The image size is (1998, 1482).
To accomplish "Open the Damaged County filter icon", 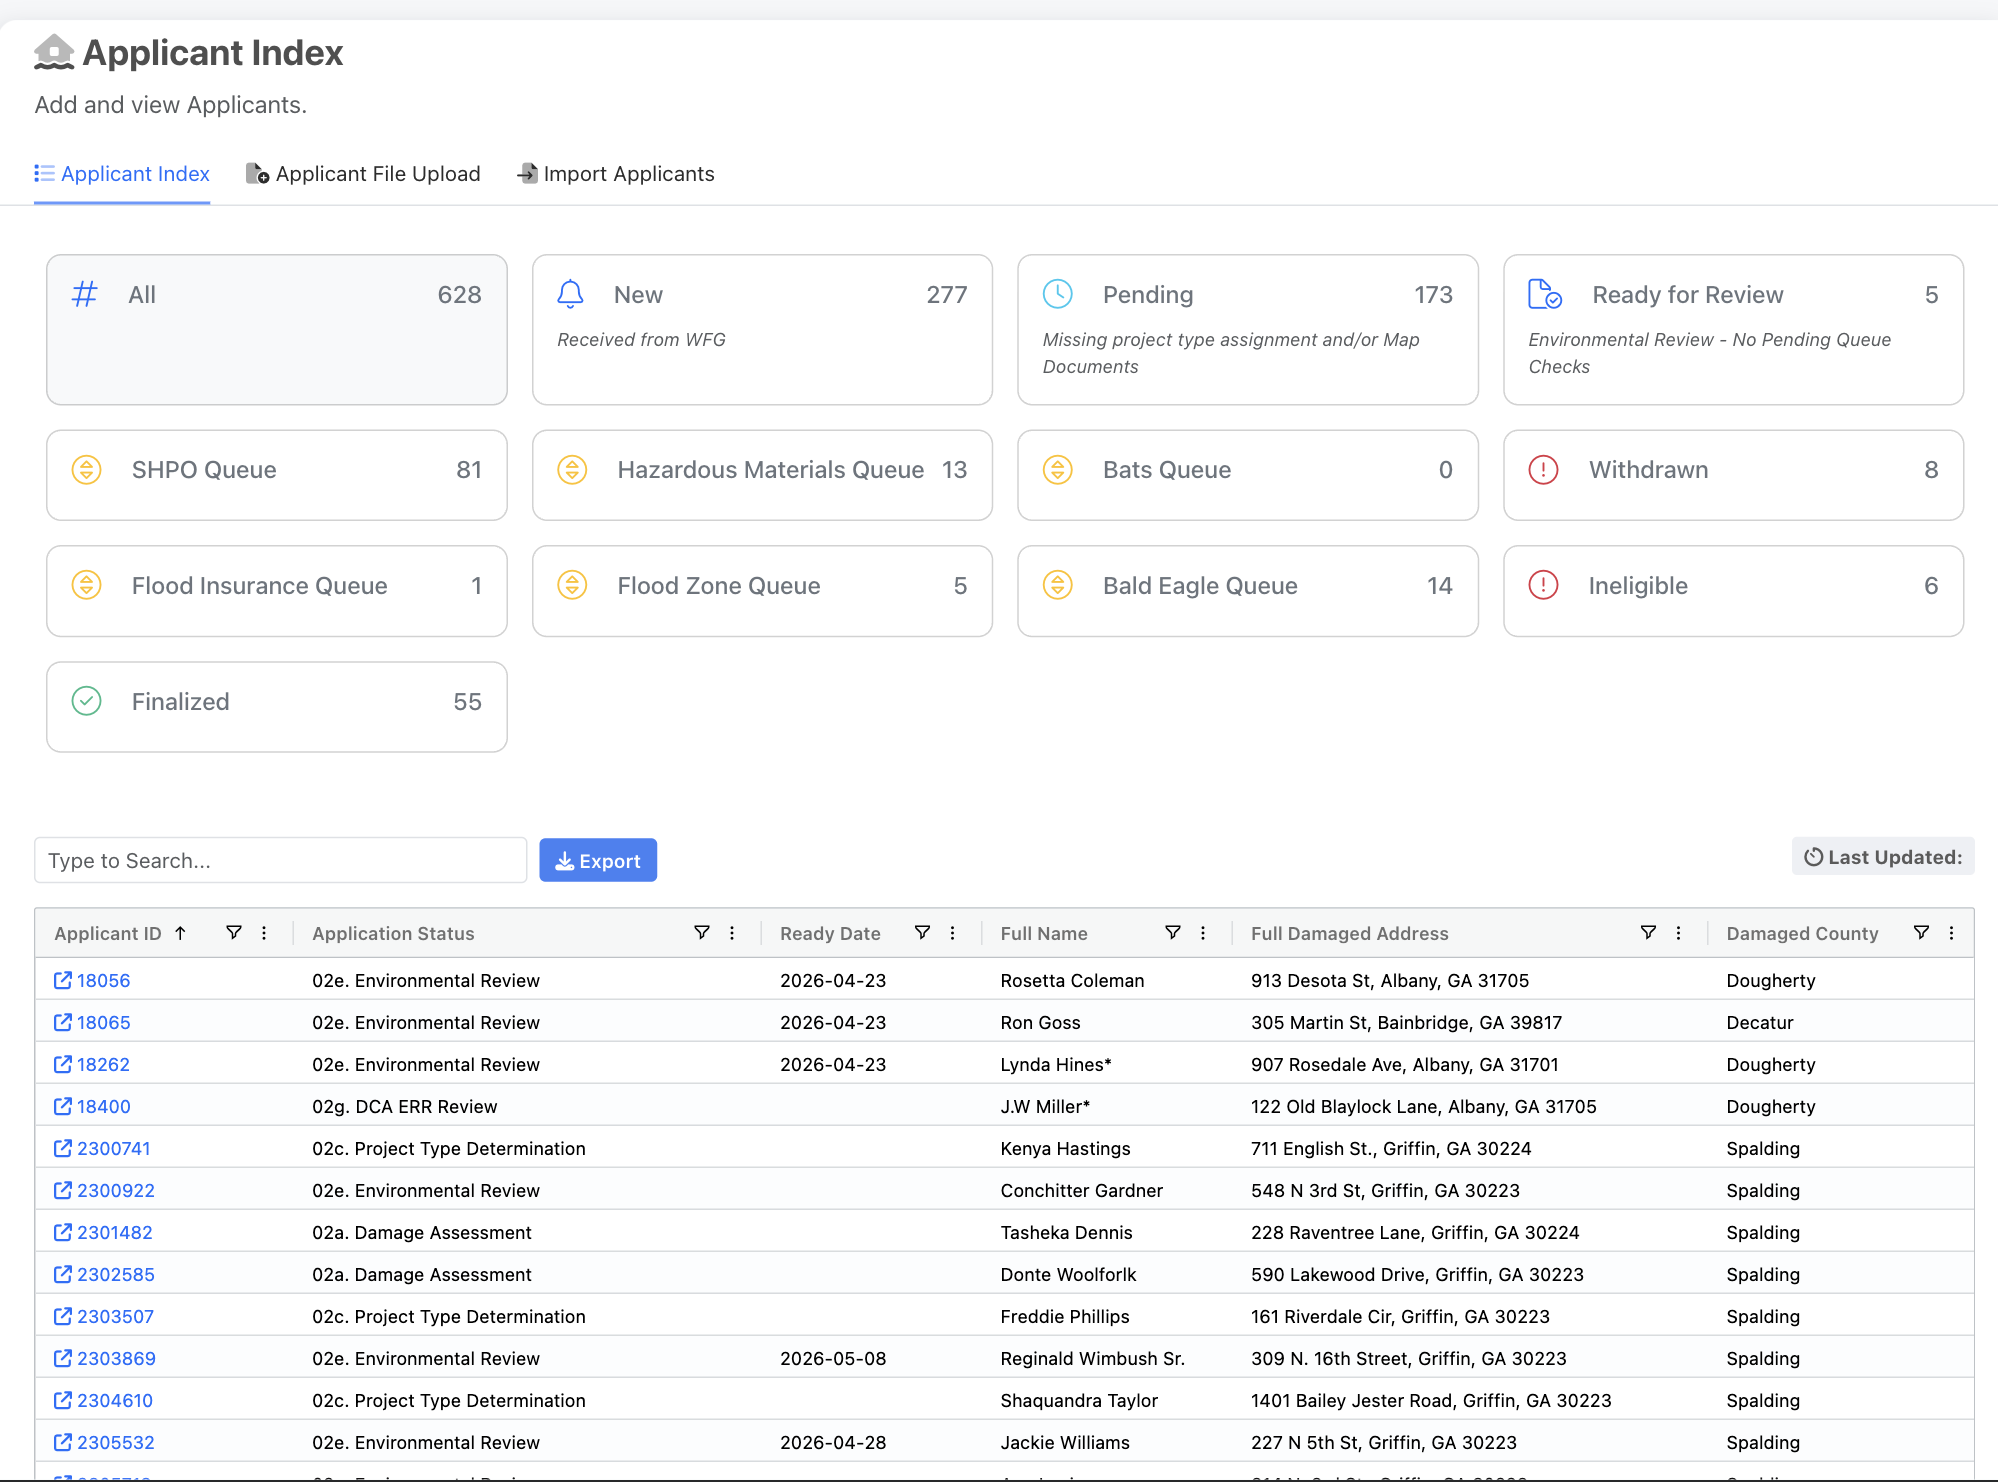I will point(1921,933).
